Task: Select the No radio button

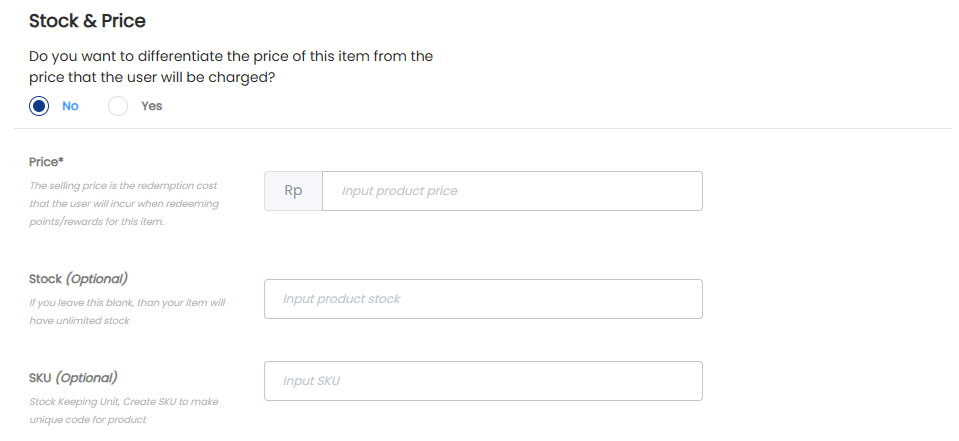Action: pos(39,106)
